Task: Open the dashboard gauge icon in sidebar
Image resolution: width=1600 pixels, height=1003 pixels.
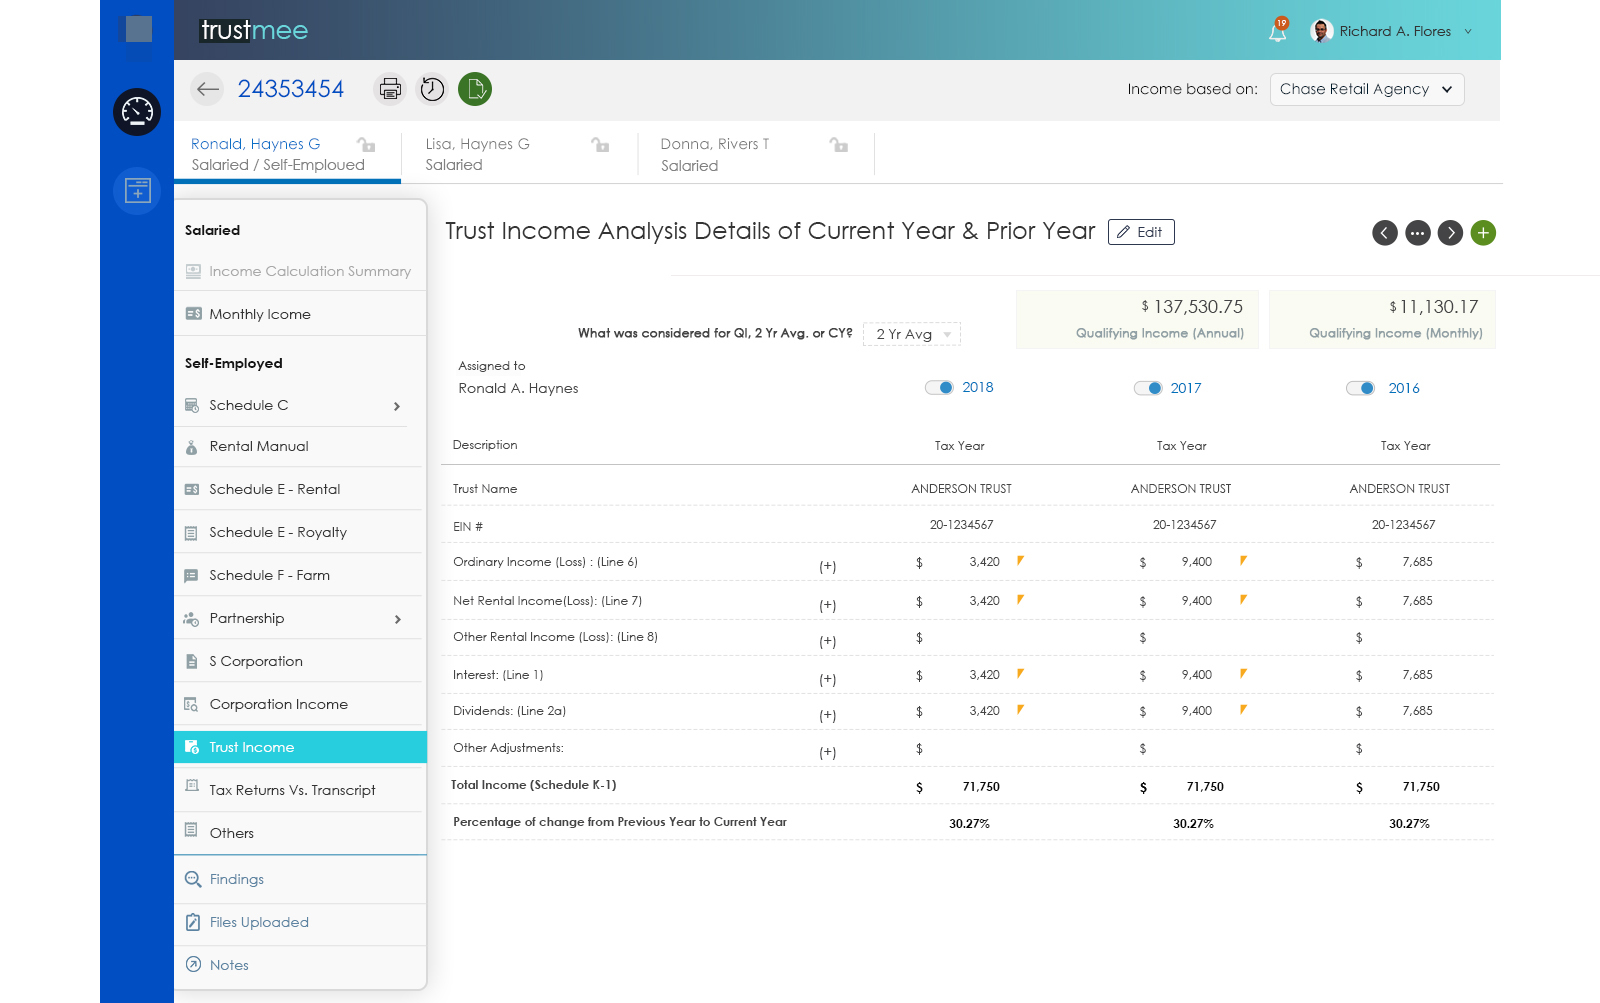Action: pos(137,112)
